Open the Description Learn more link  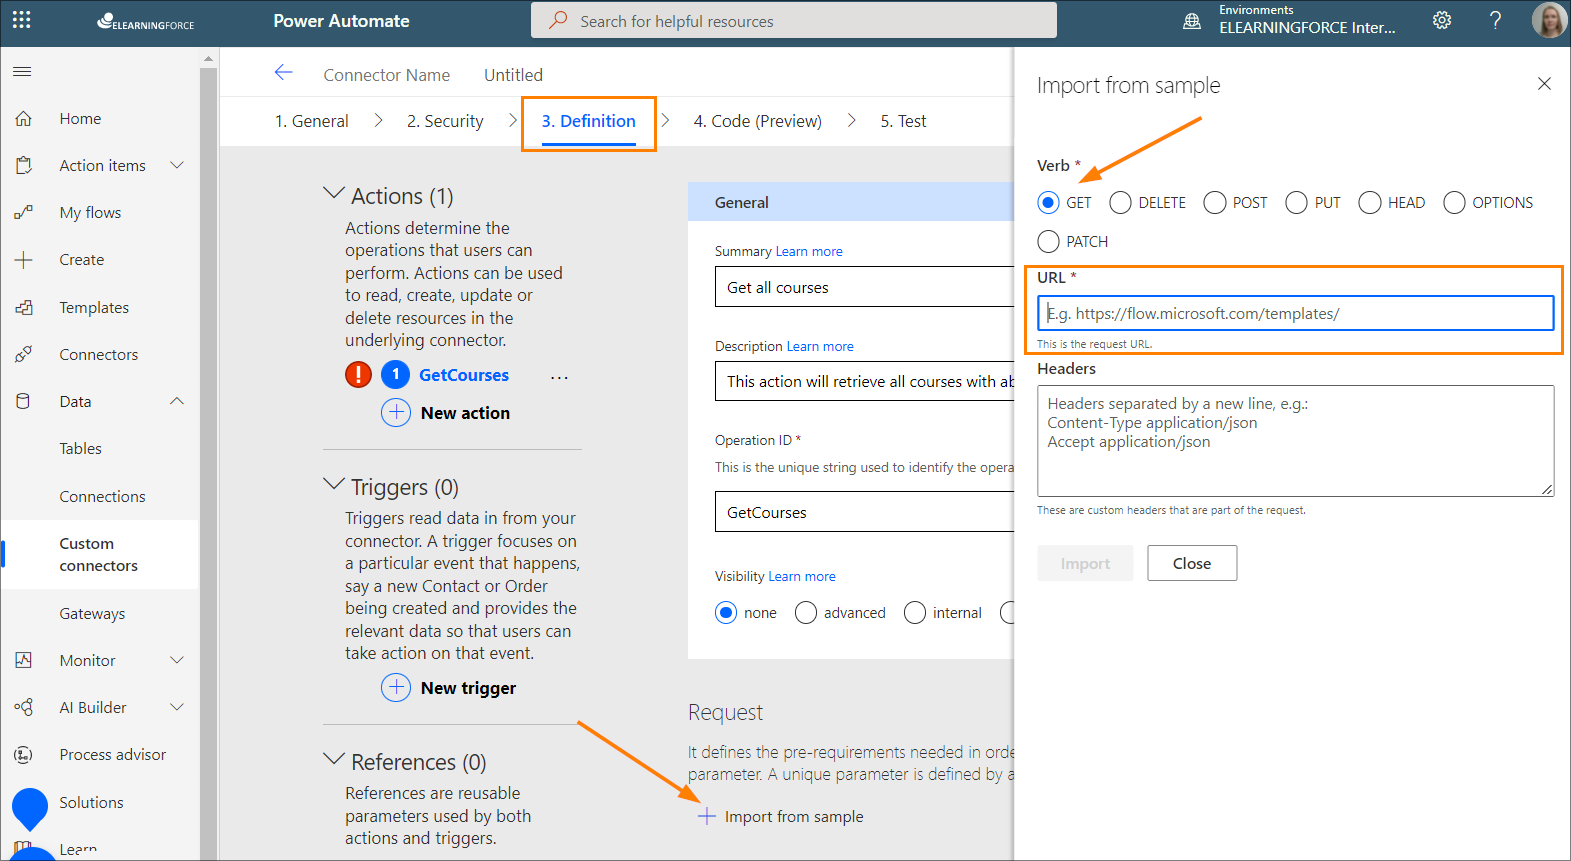tap(820, 346)
